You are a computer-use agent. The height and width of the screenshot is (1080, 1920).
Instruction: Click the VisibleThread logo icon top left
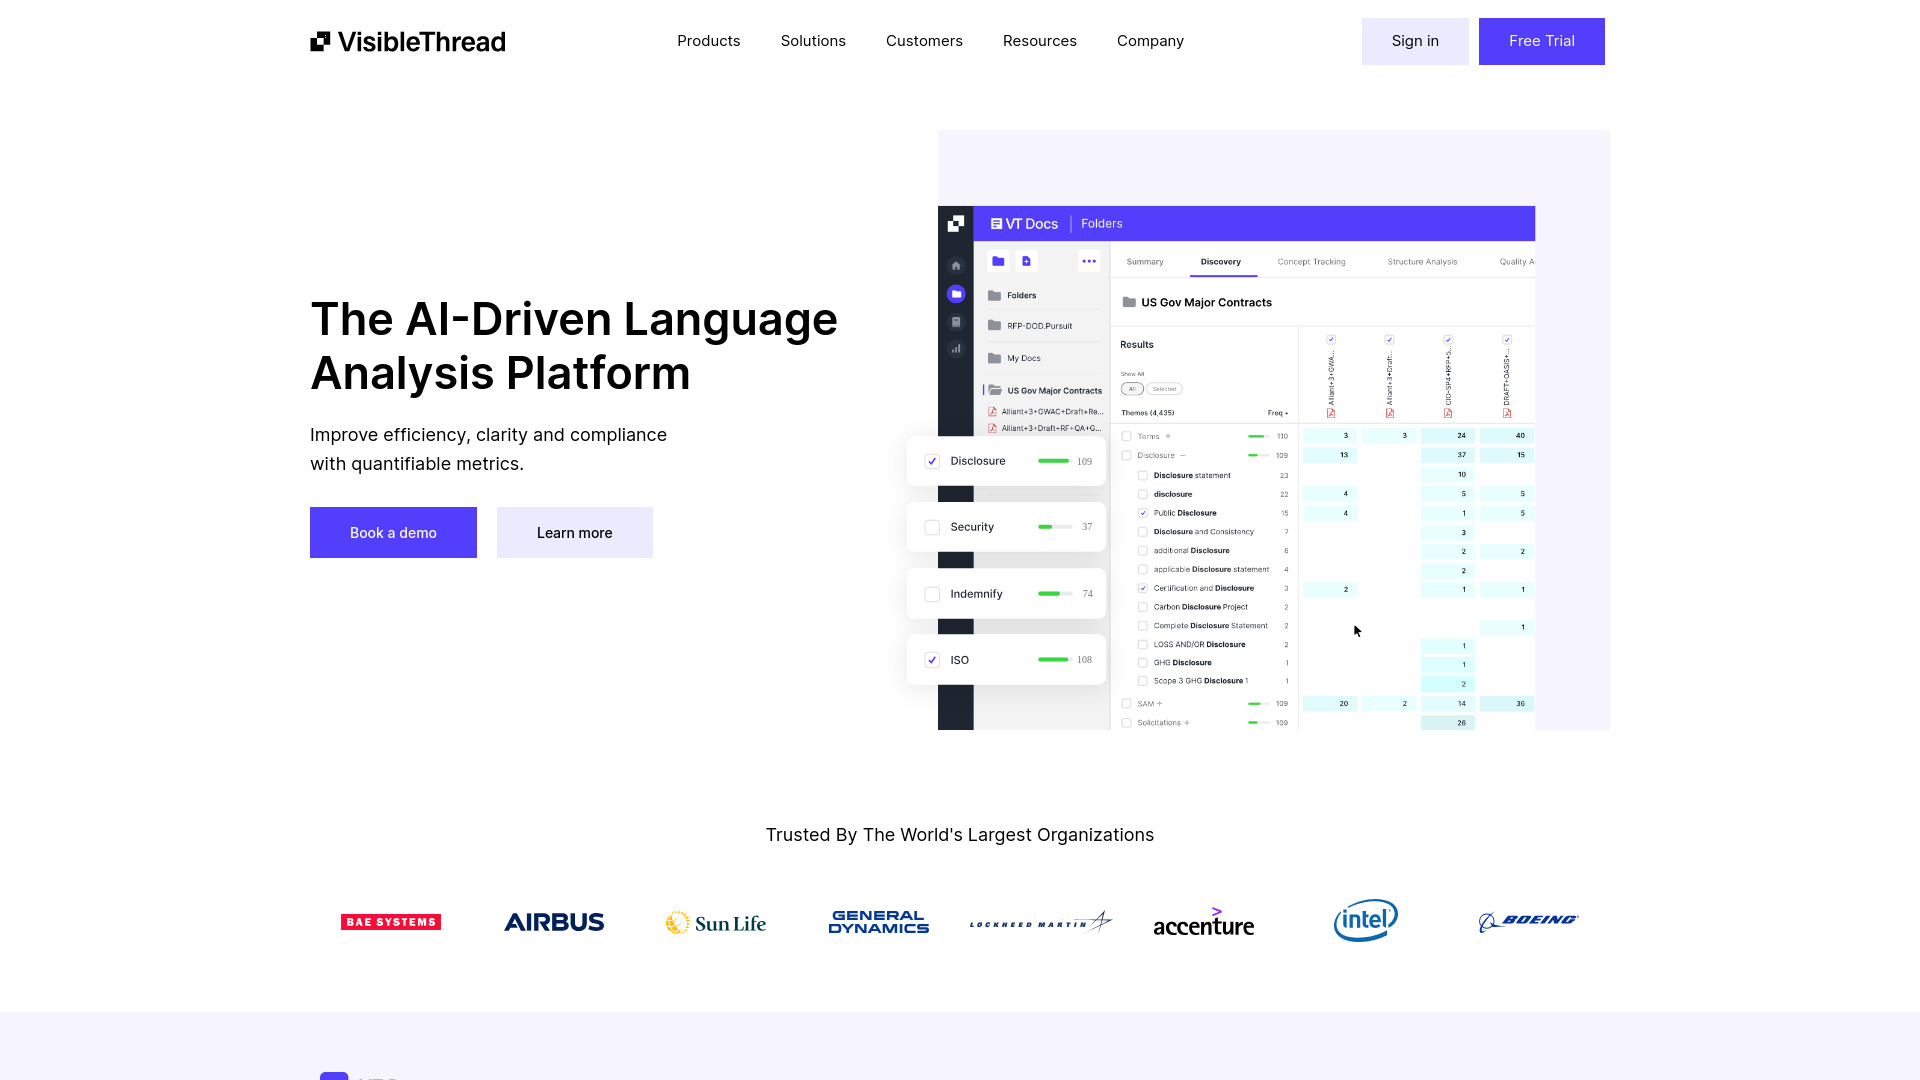coord(319,41)
